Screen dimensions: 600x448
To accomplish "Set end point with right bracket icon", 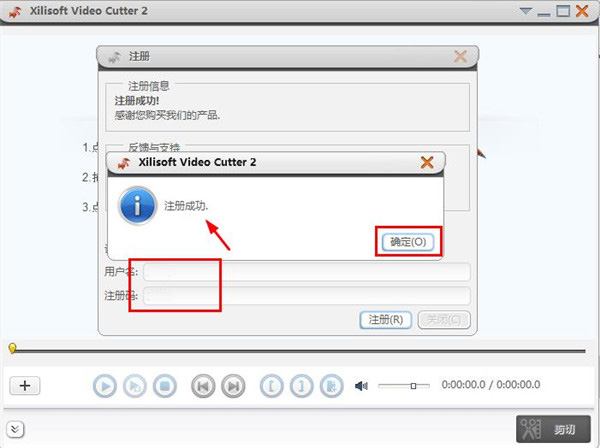I will pos(302,386).
